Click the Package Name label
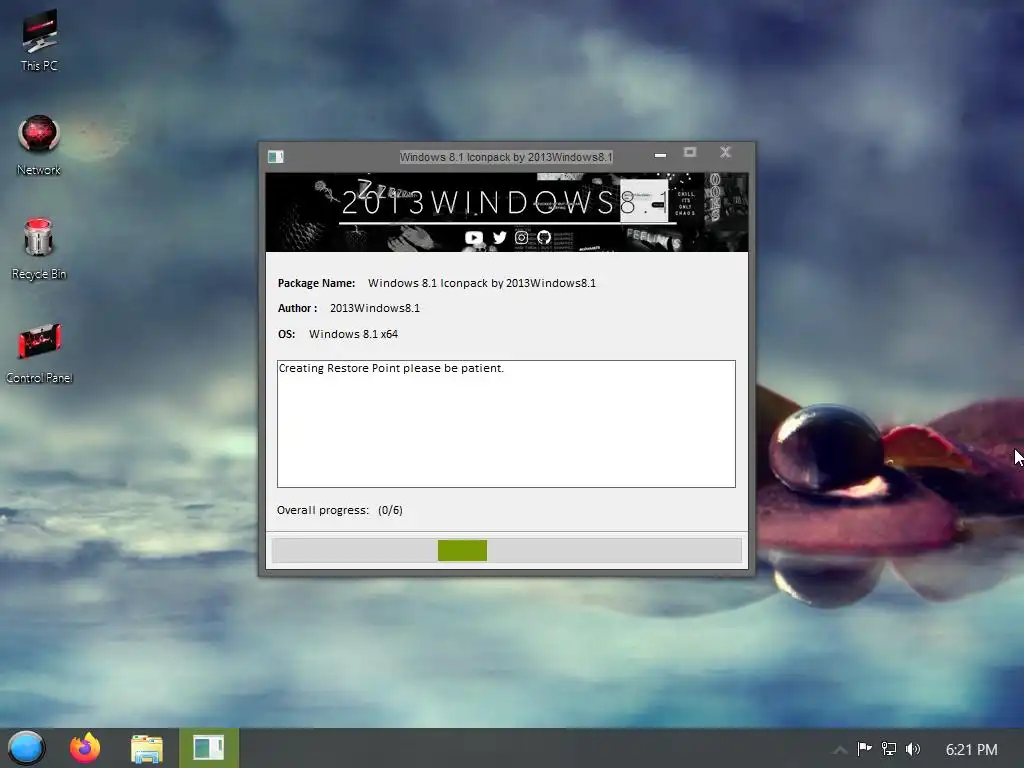 click(316, 283)
